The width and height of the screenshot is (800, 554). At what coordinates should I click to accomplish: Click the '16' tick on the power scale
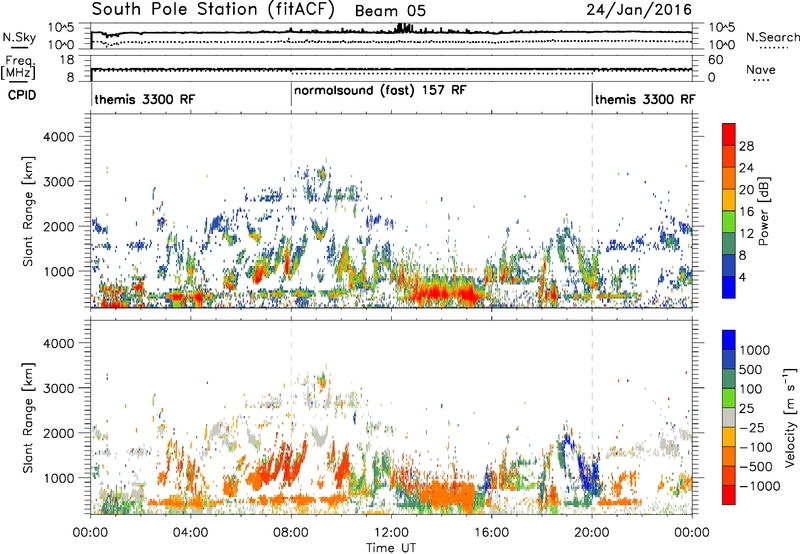746,212
